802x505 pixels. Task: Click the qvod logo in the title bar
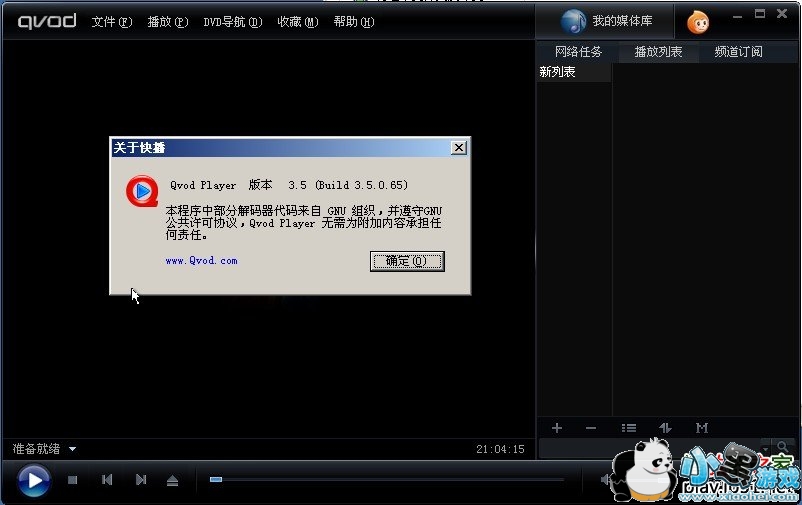point(47,21)
